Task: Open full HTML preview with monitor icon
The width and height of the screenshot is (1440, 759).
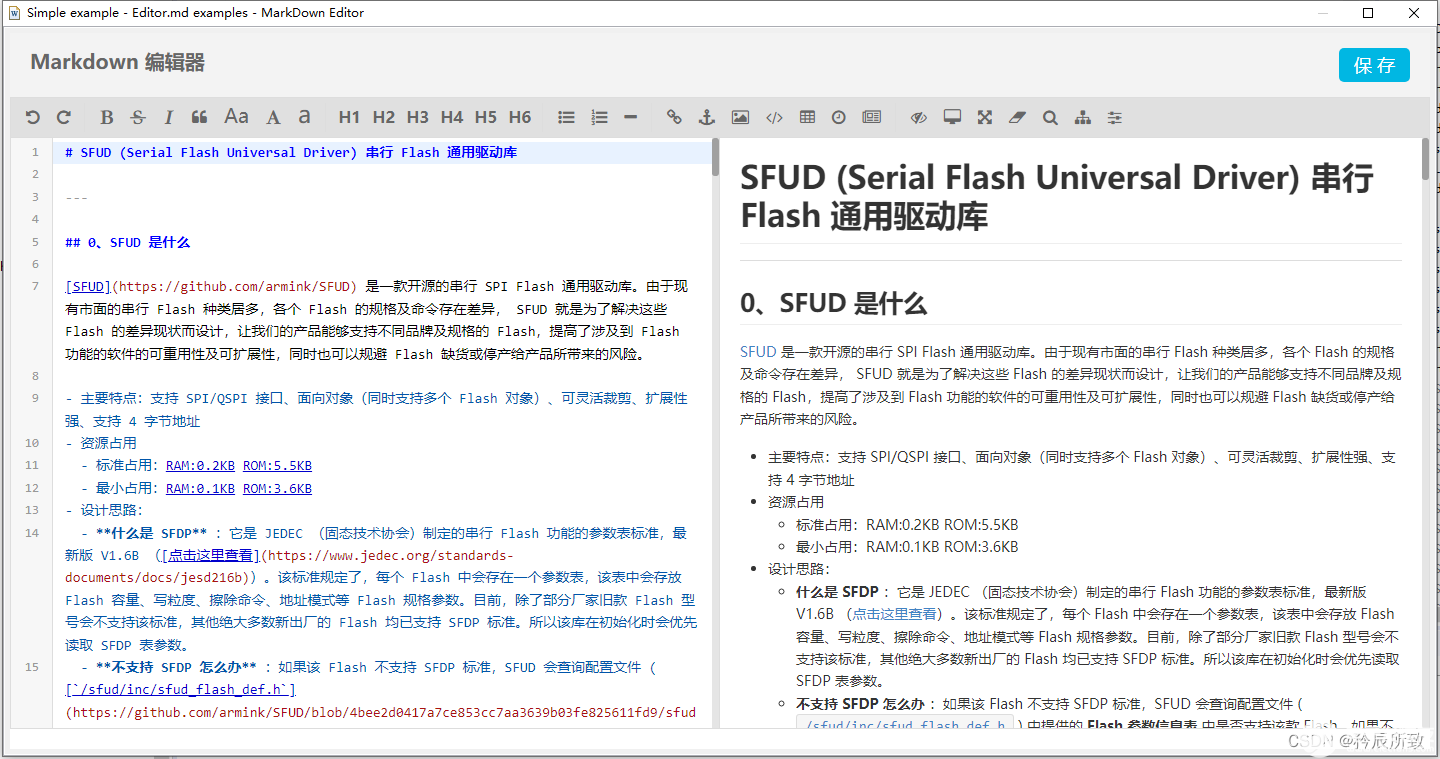Action: click(952, 117)
